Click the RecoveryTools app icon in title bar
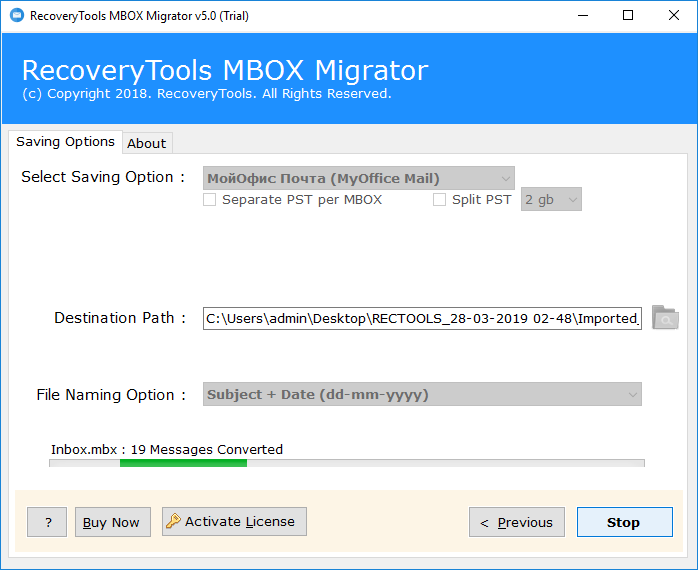Viewport: 698px width, 572px height. click(x=16, y=16)
